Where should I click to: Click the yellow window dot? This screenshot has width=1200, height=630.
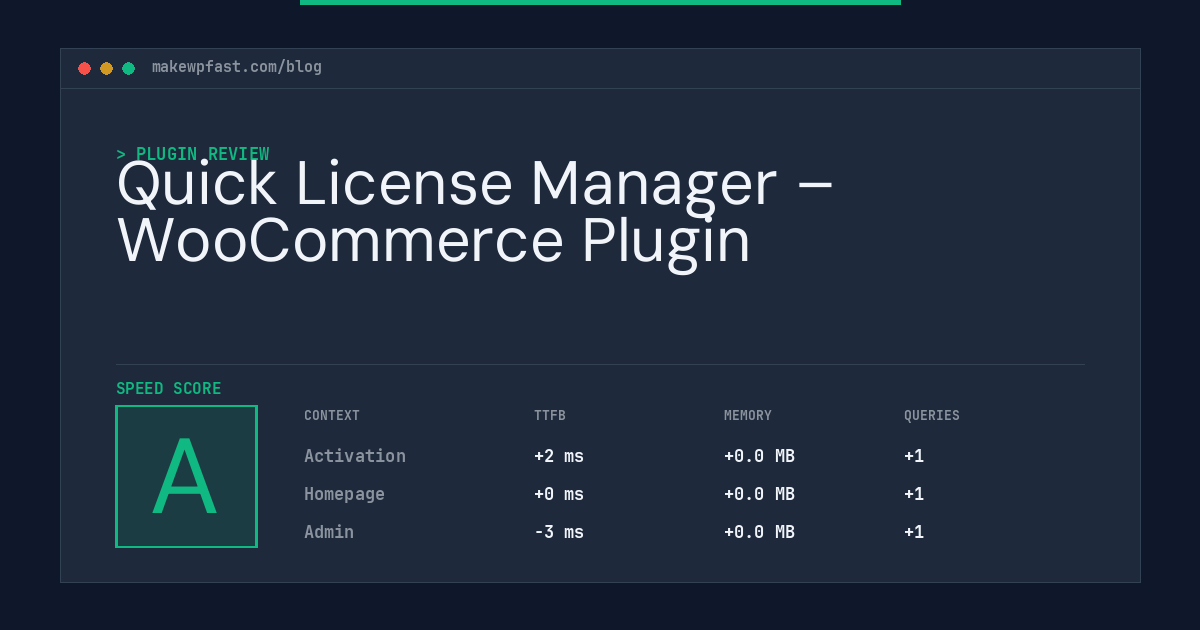(106, 68)
